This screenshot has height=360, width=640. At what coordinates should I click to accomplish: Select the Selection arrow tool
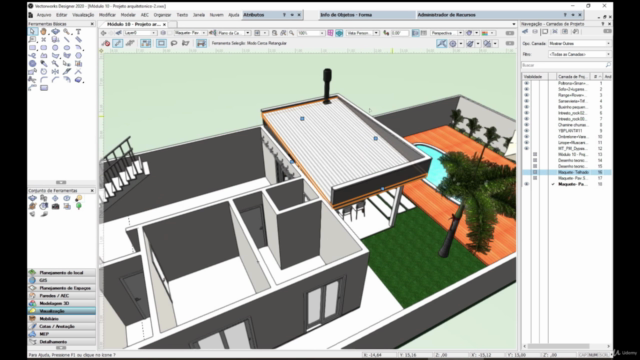point(33,32)
